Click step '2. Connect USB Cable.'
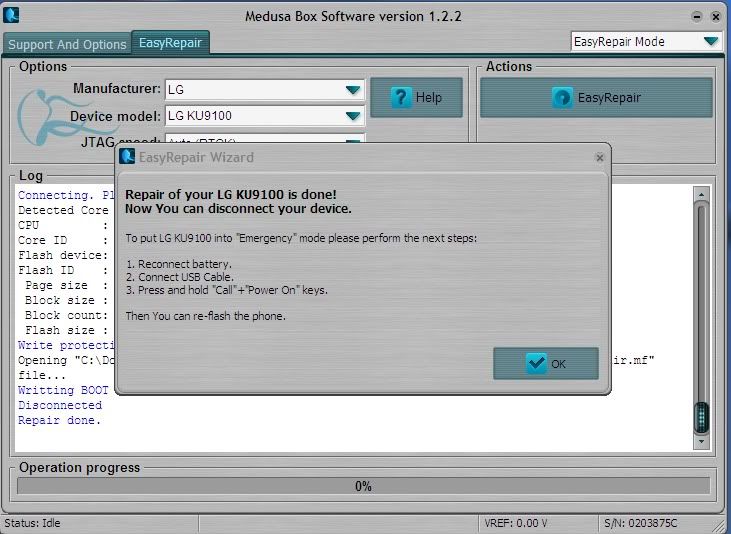Screen dimensions: 731x534 tap(180, 277)
